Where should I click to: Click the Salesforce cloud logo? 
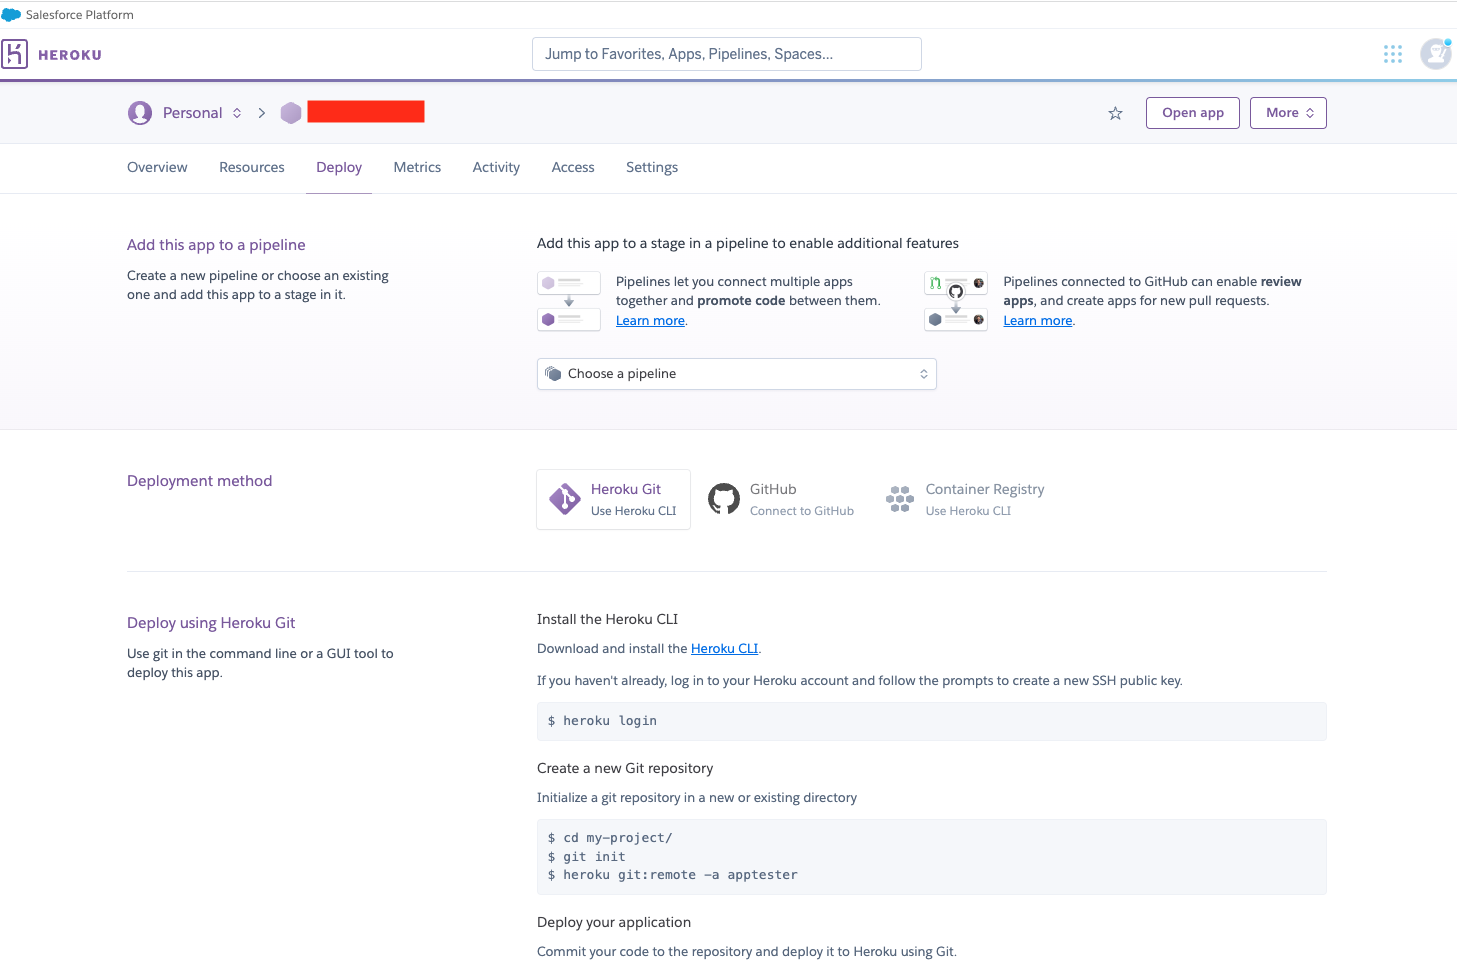pos(11,15)
